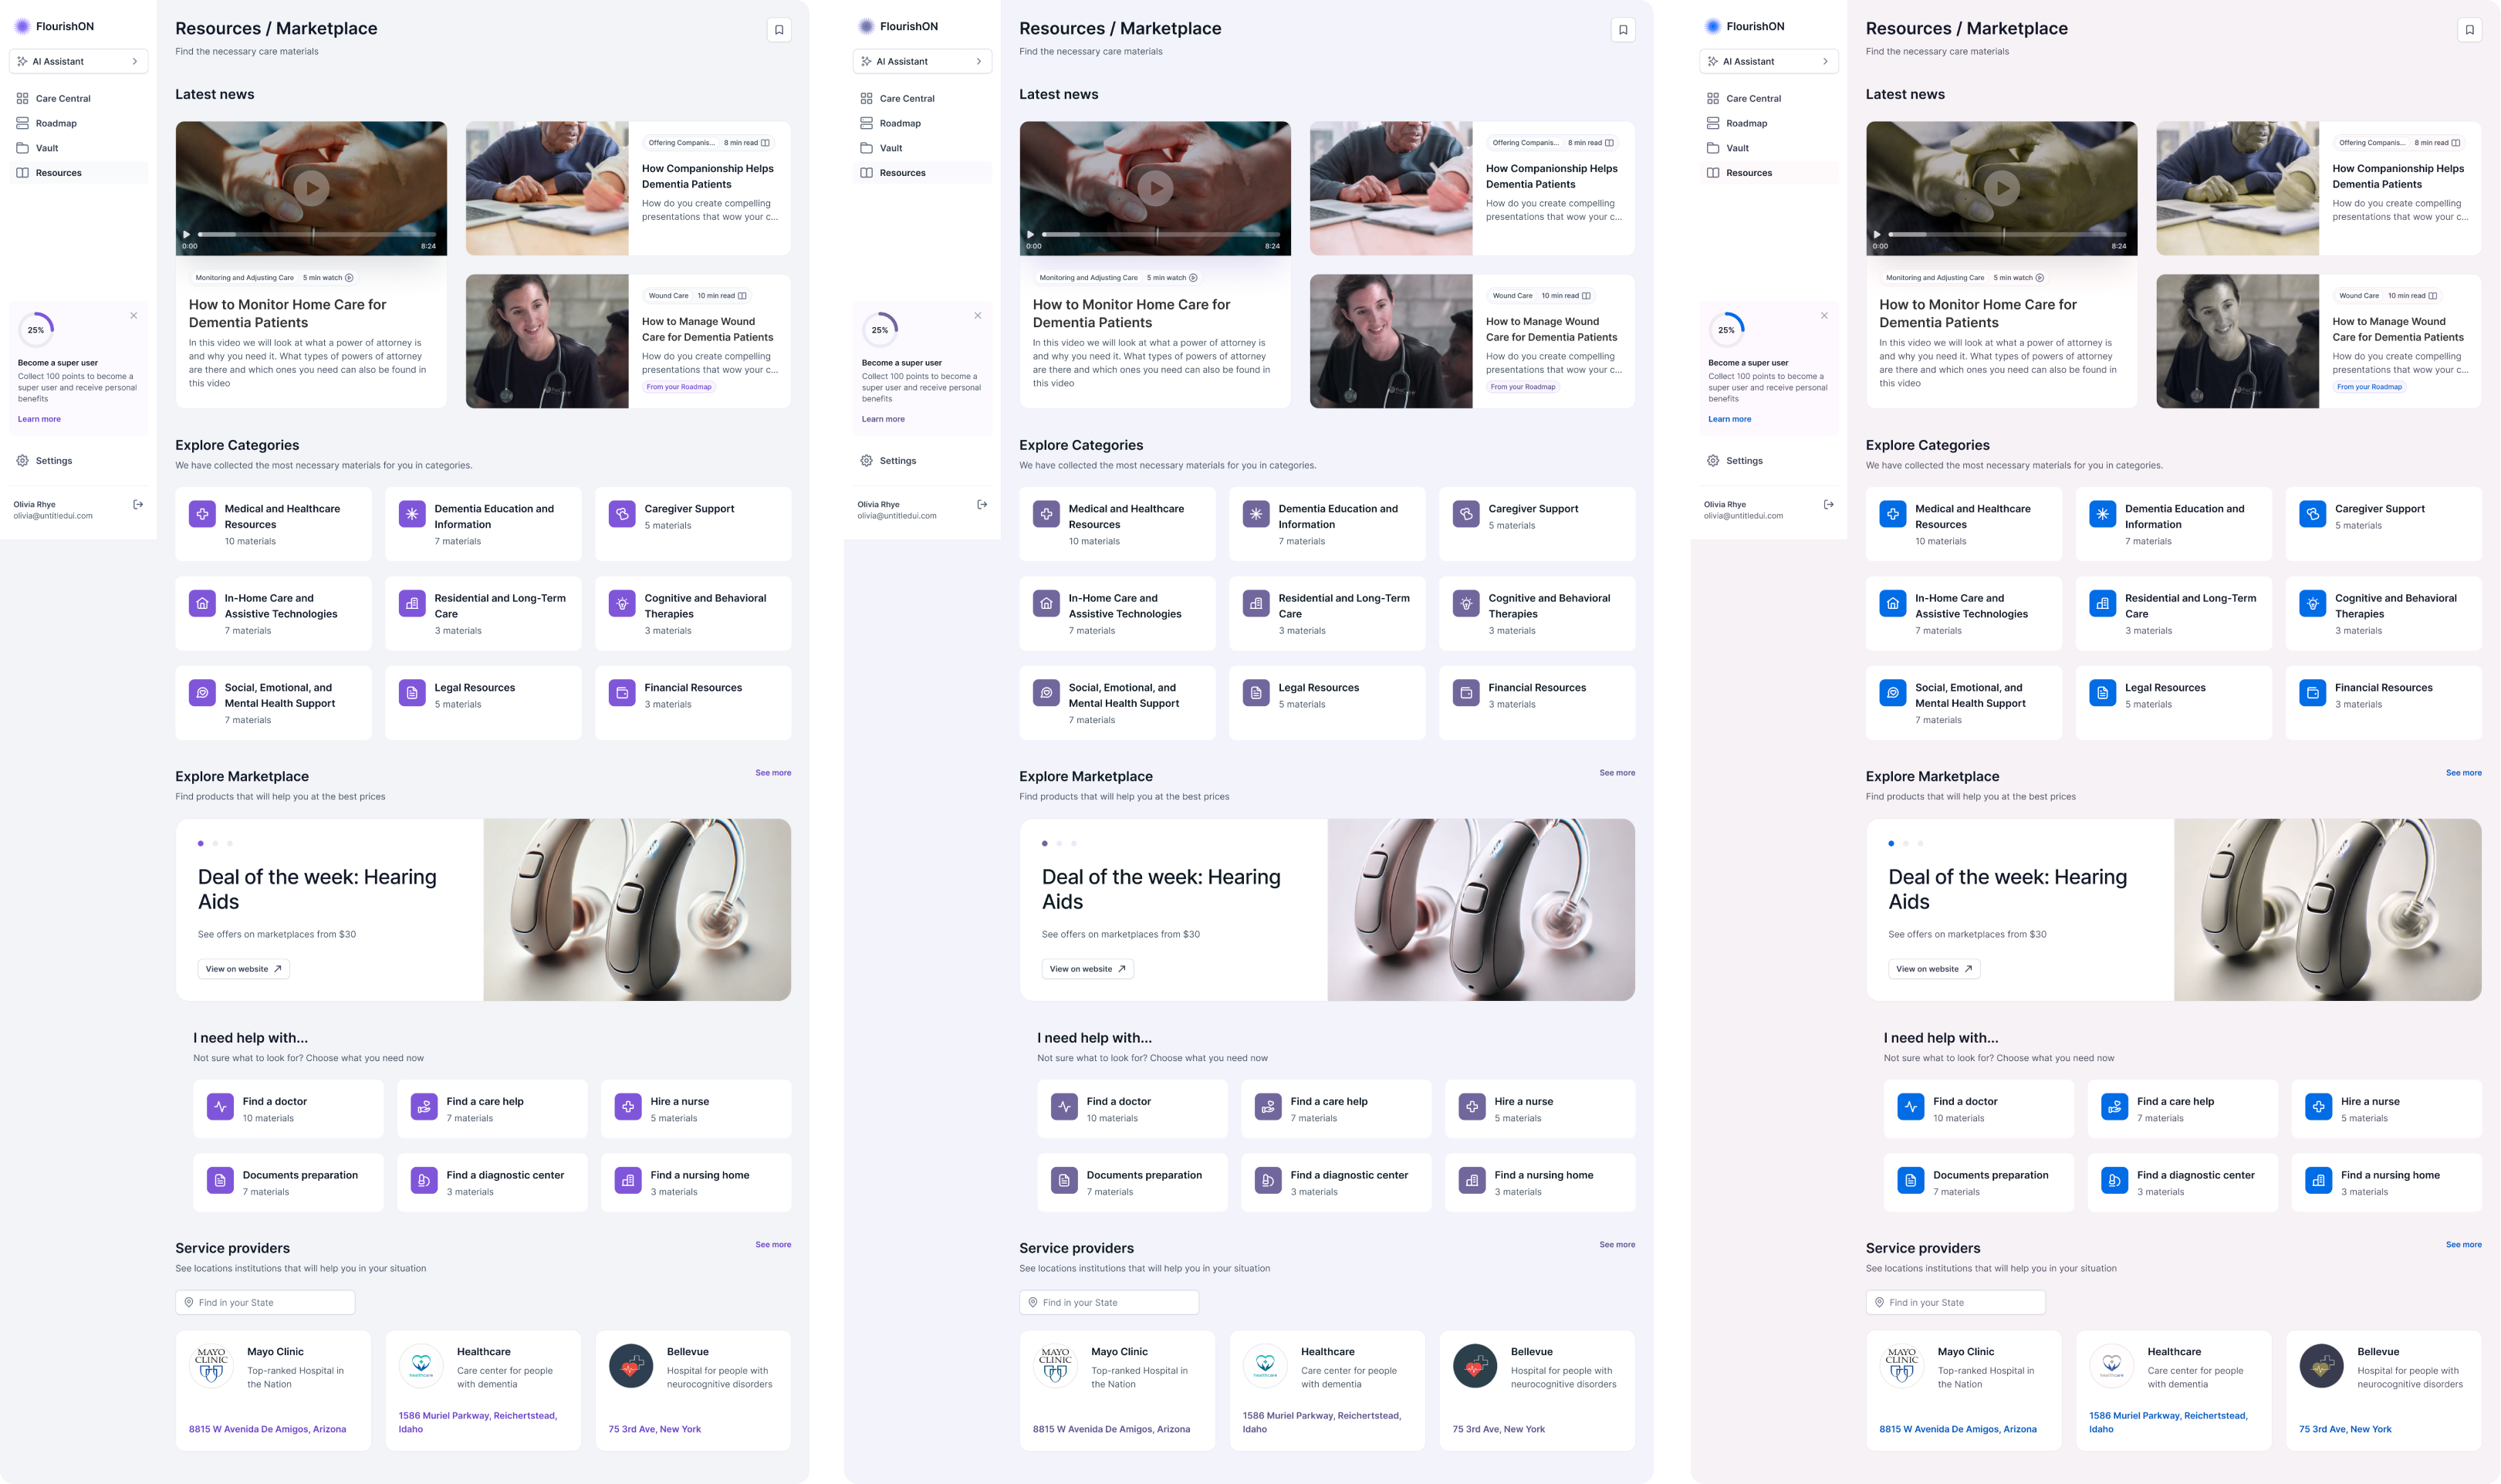
Task: Click the gray Find a nursing home icon
Action: [x=1472, y=1181]
